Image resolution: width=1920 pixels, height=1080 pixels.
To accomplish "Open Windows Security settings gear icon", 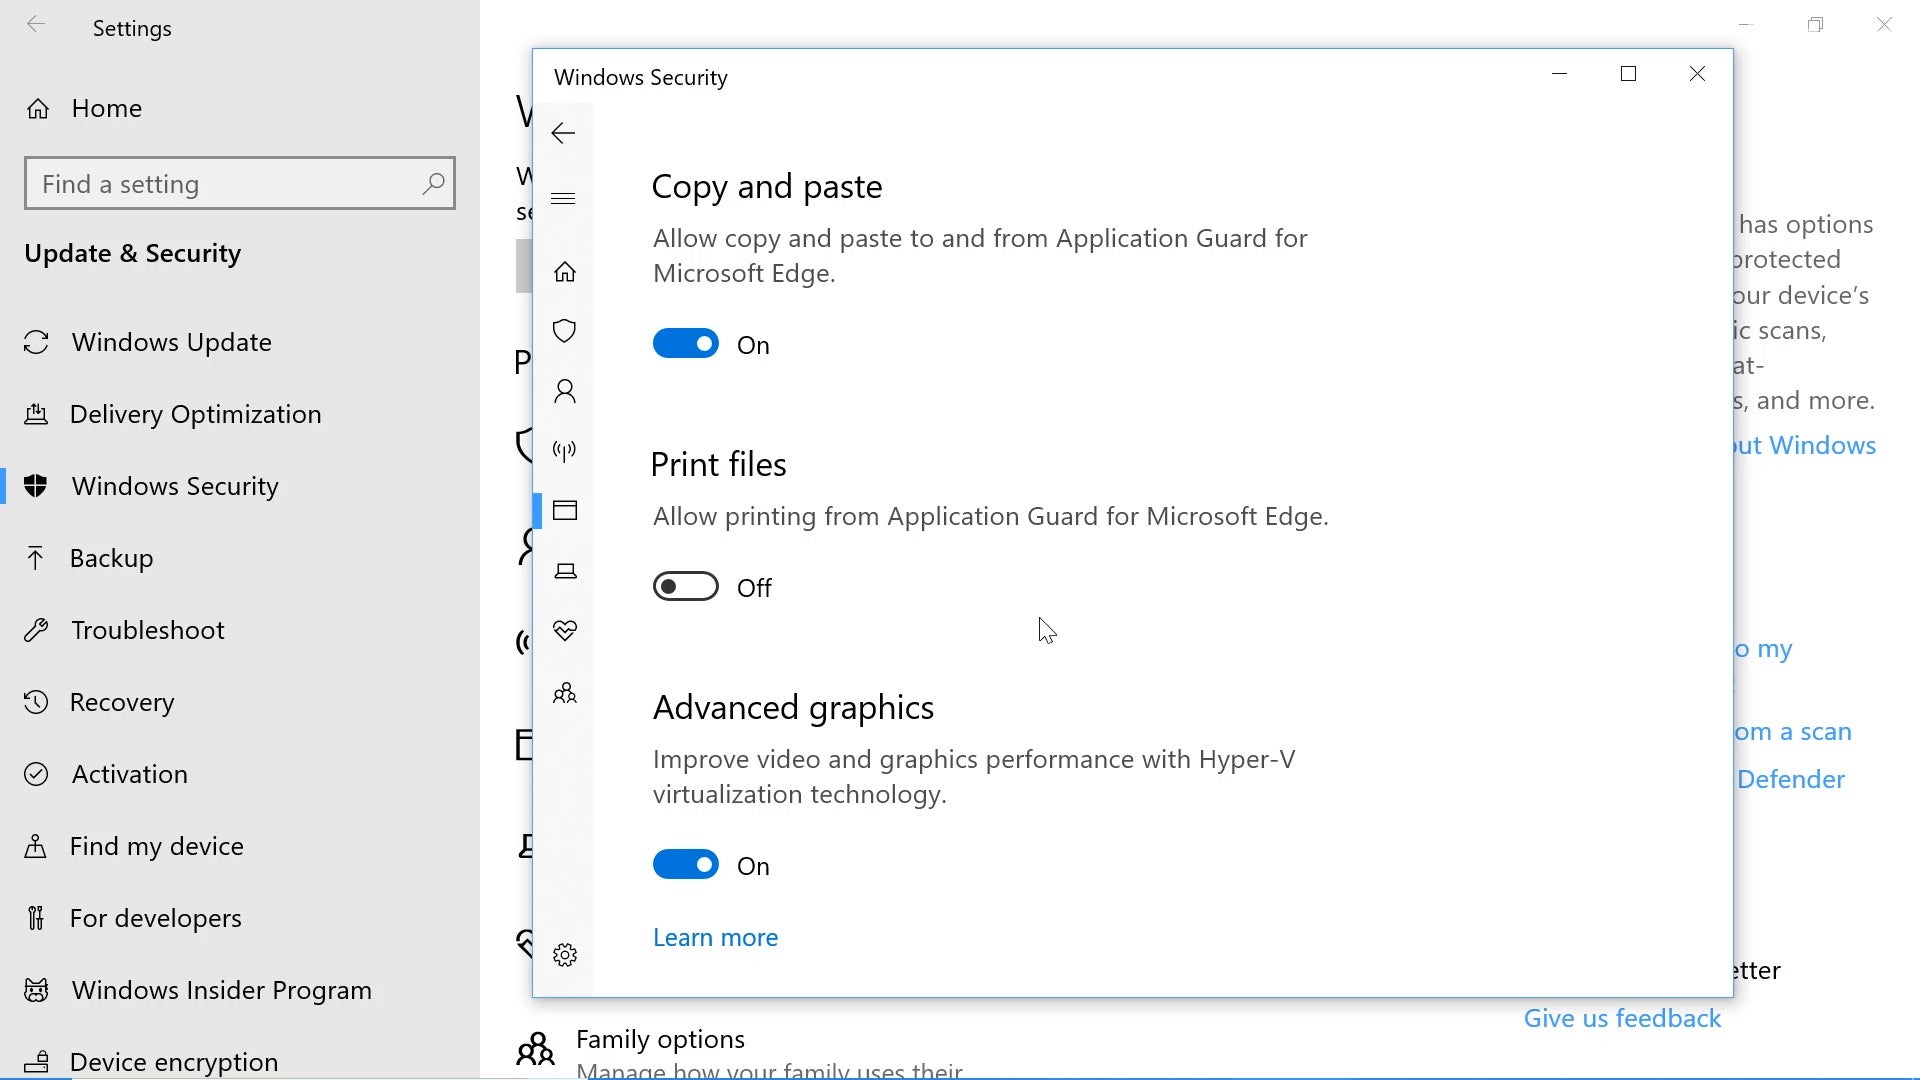I will pos(565,955).
